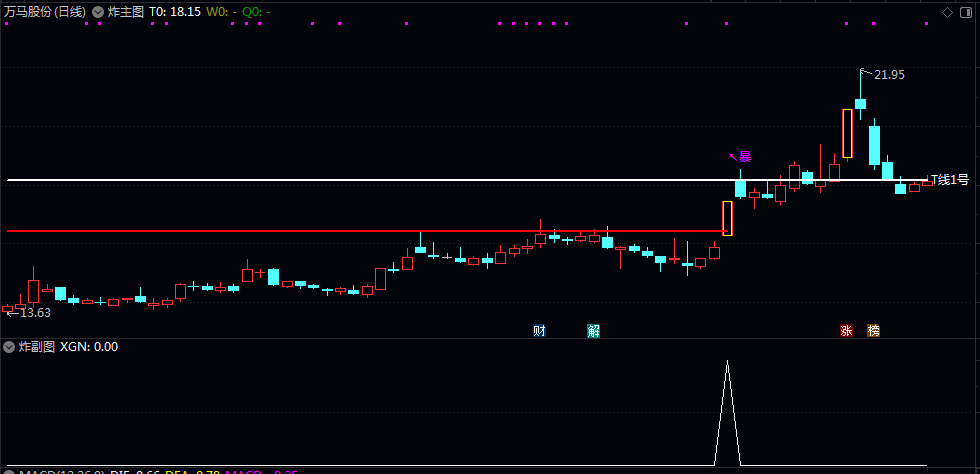This screenshot has width=980, height=474.
Task: Click the 财 info marker icon
Action: (539, 331)
